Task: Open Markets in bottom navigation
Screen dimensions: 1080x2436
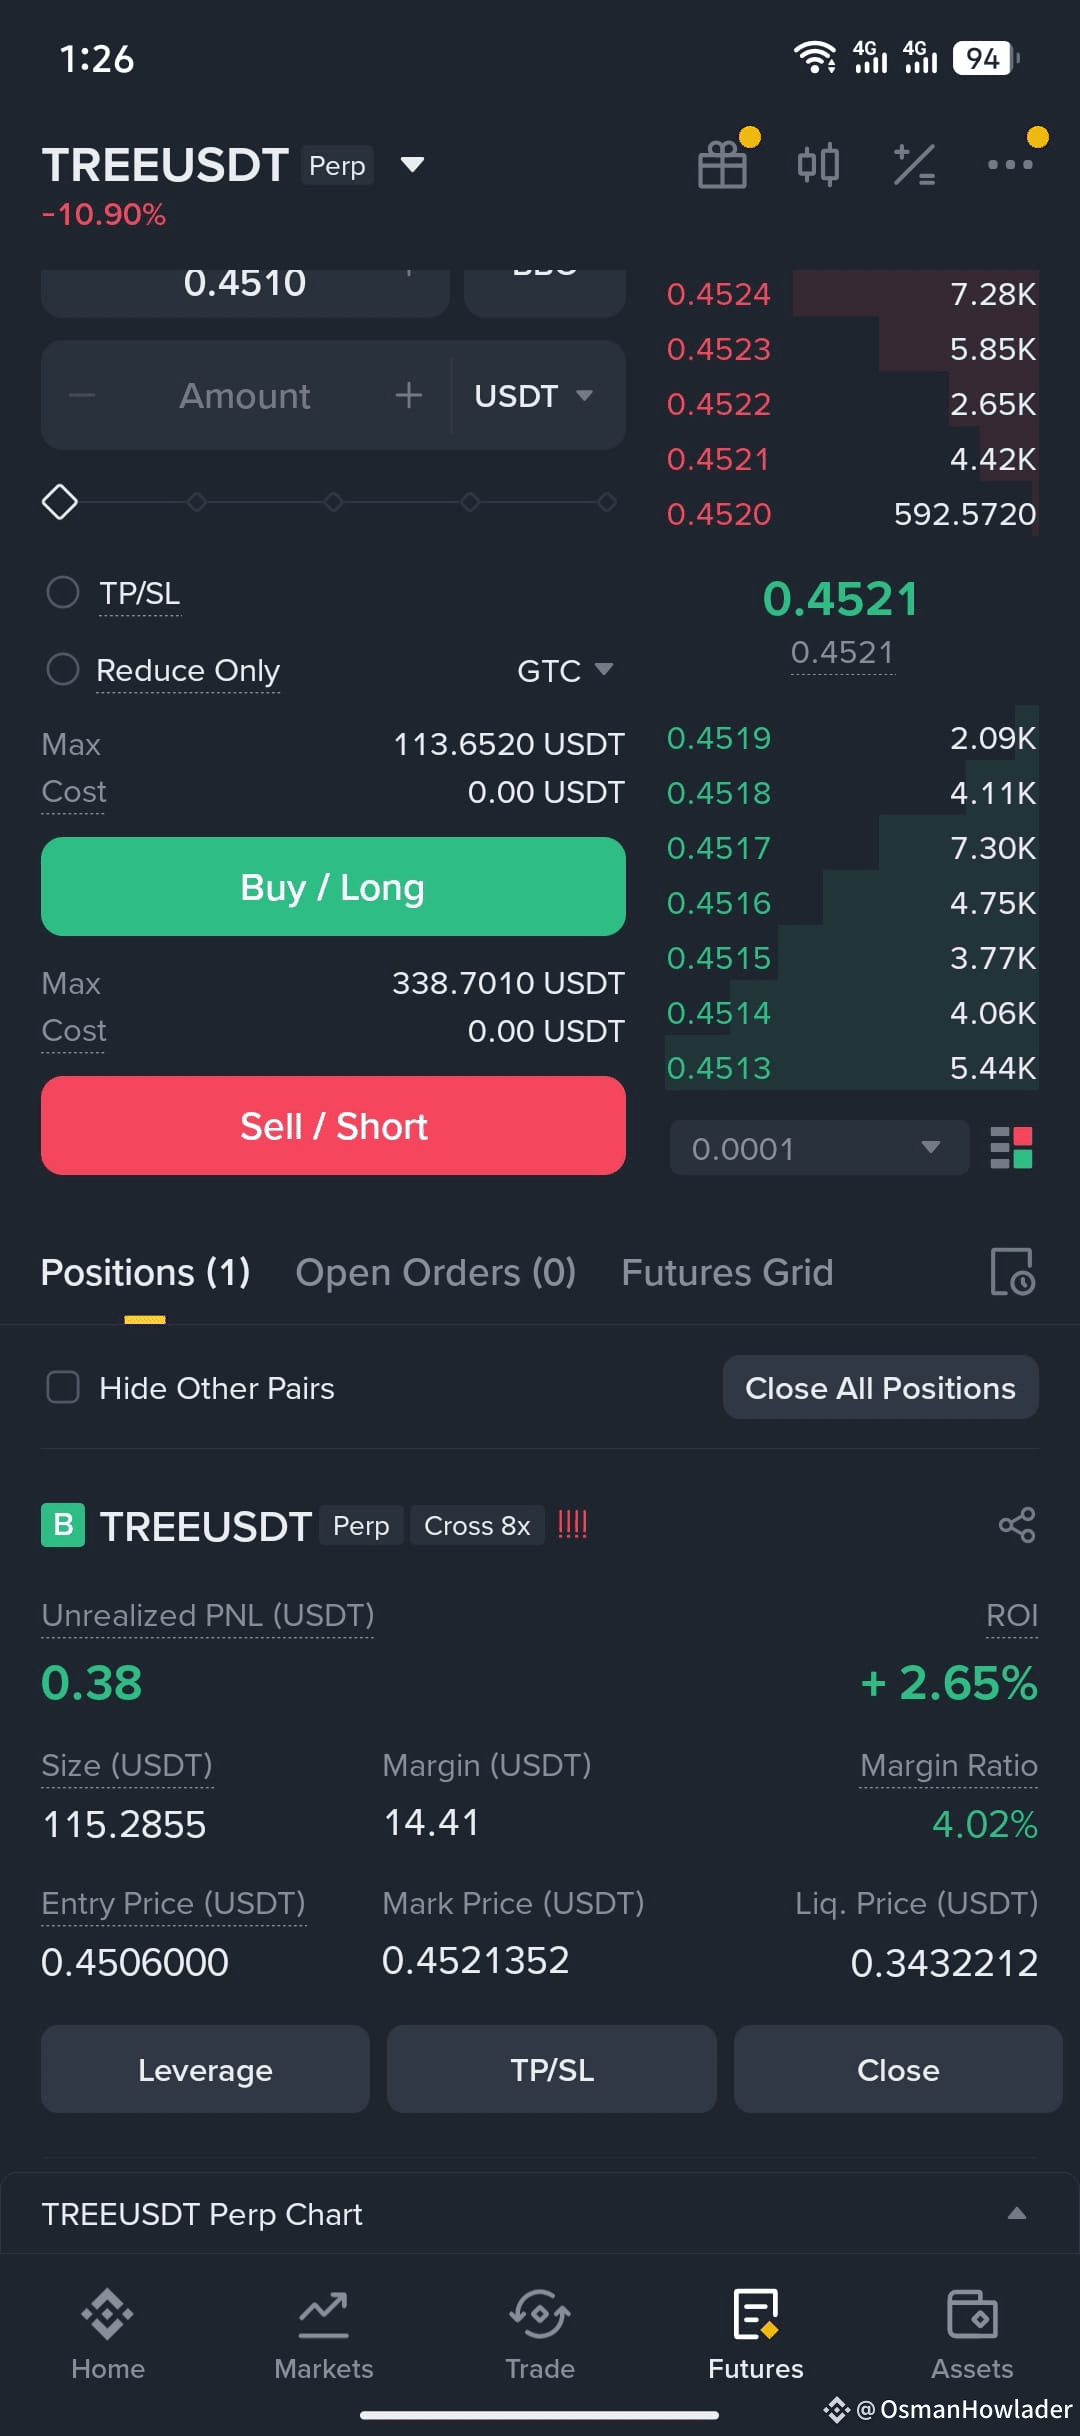Action: [324, 2335]
